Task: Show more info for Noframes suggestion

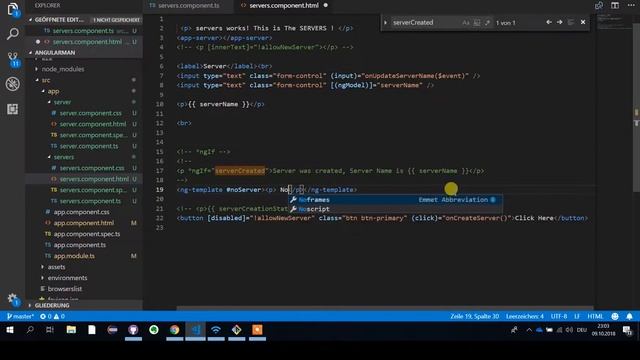Action: (x=493, y=200)
